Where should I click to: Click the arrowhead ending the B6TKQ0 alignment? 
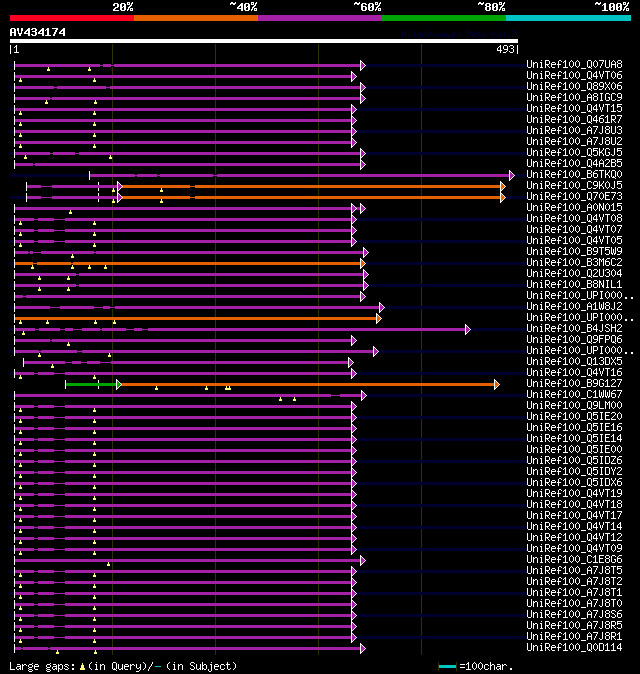click(512, 175)
